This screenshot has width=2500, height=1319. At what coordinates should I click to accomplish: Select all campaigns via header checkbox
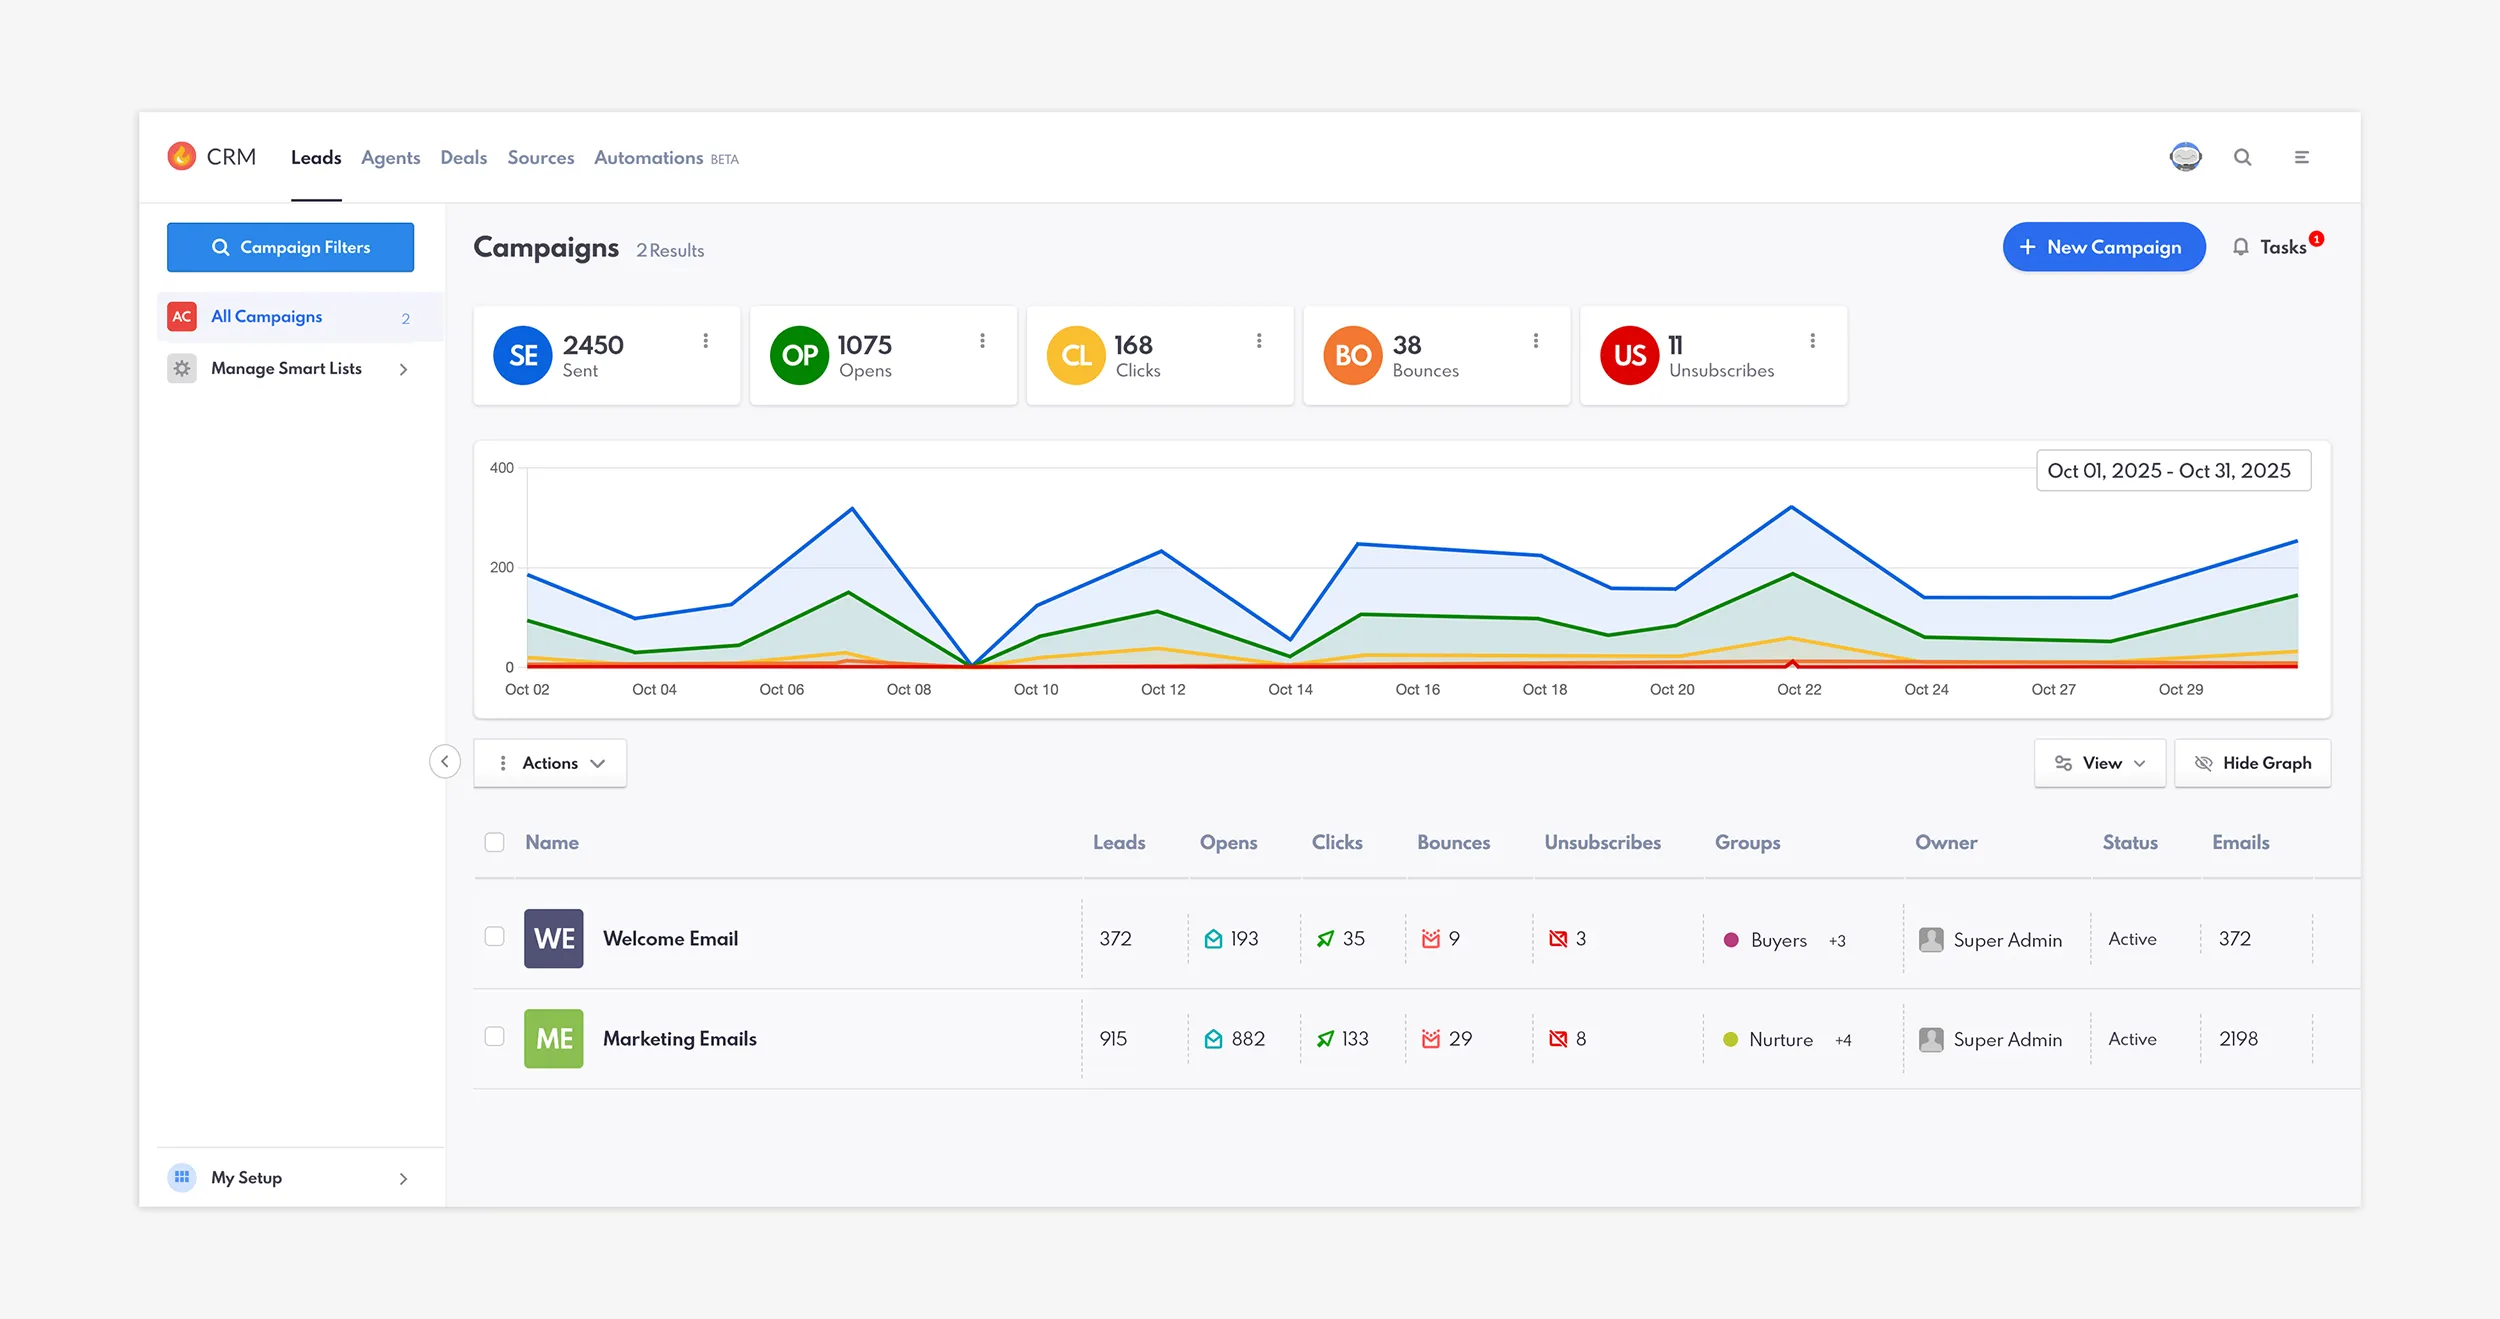[x=494, y=842]
